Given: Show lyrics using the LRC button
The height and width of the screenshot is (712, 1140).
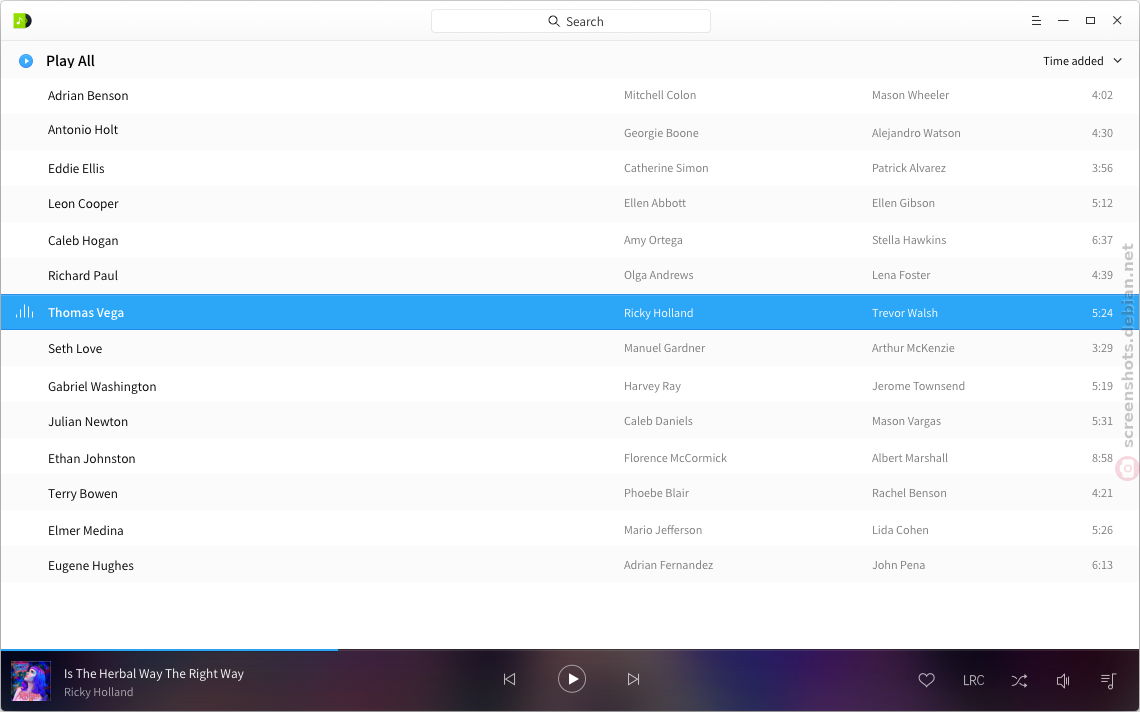Looking at the screenshot, I should pyautogui.click(x=974, y=680).
